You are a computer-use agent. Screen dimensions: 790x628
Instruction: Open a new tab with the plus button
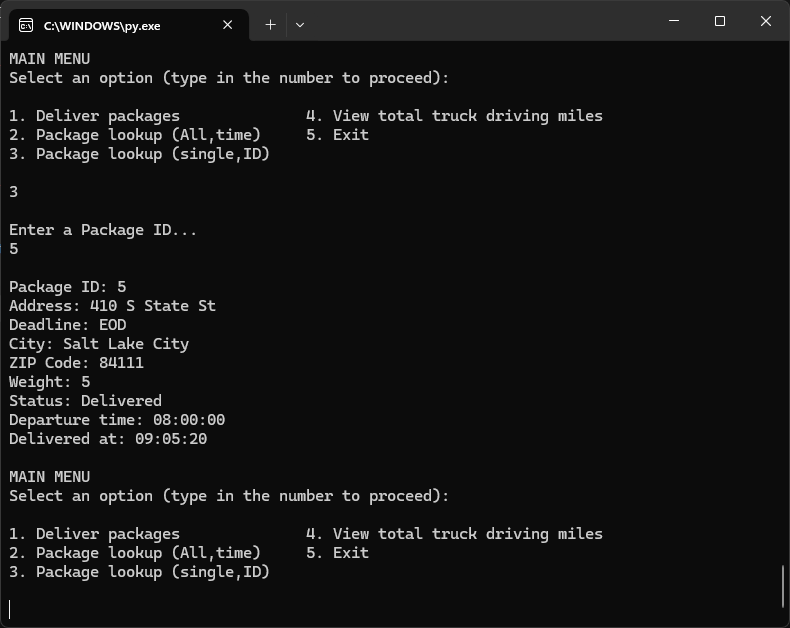coord(271,25)
